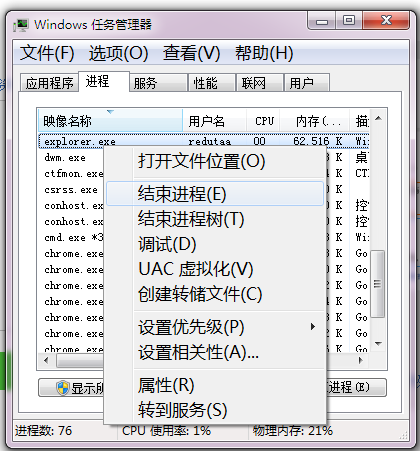The height and width of the screenshot is (451, 420).
Task: Click the vertical scrollbar down arrow
Action: click(378, 343)
